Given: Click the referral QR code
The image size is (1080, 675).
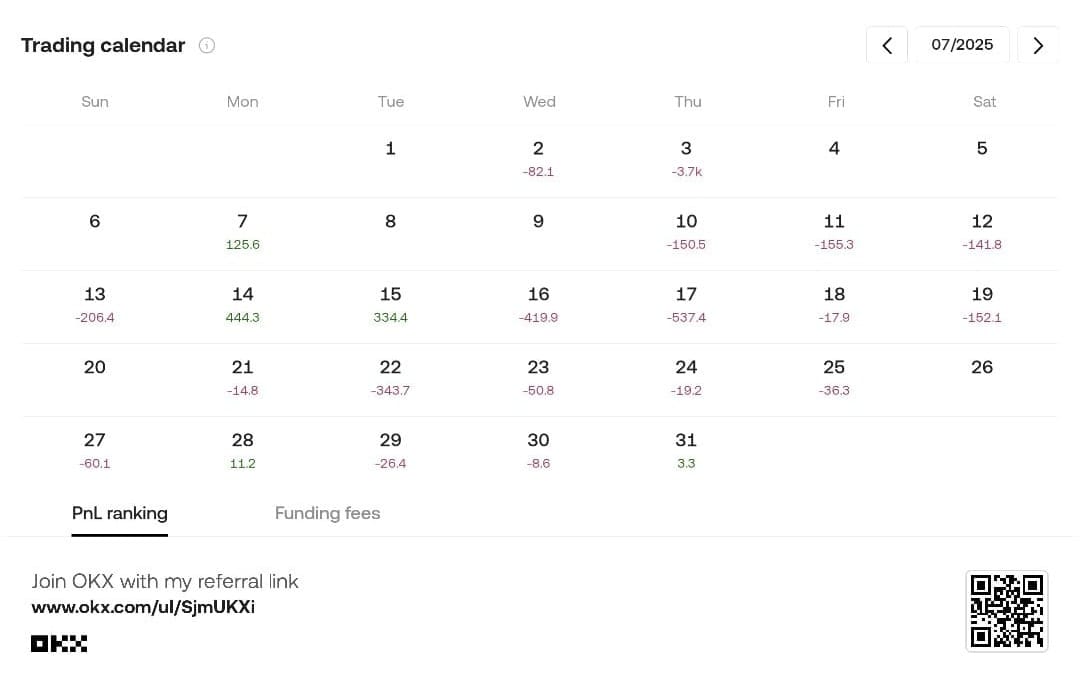Looking at the screenshot, I should (1006, 611).
